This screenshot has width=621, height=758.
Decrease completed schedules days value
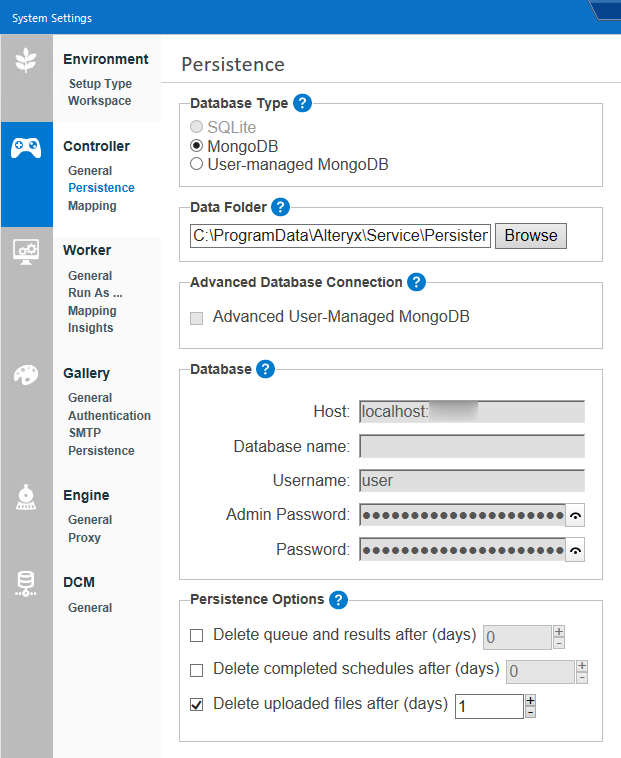582,678
